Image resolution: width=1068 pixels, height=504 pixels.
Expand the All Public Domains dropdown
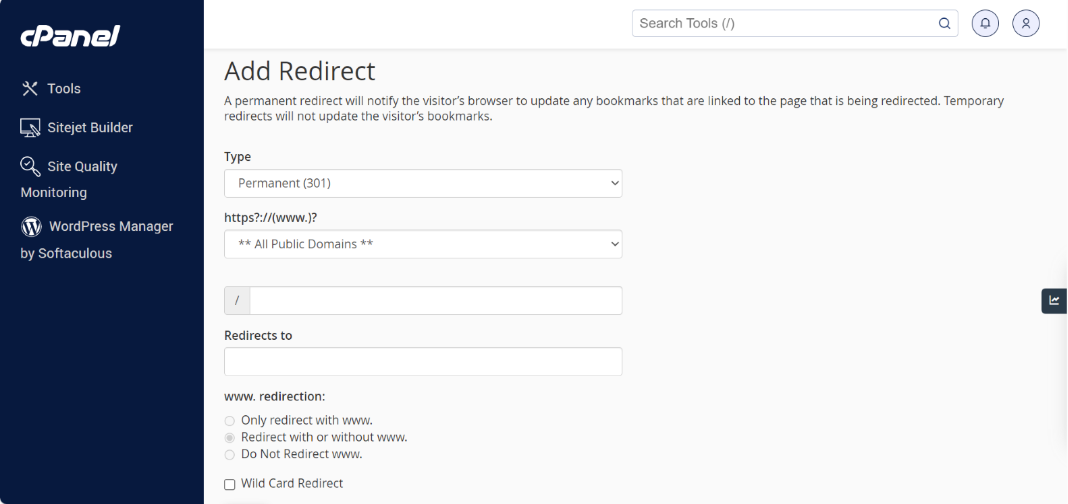pos(423,244)
